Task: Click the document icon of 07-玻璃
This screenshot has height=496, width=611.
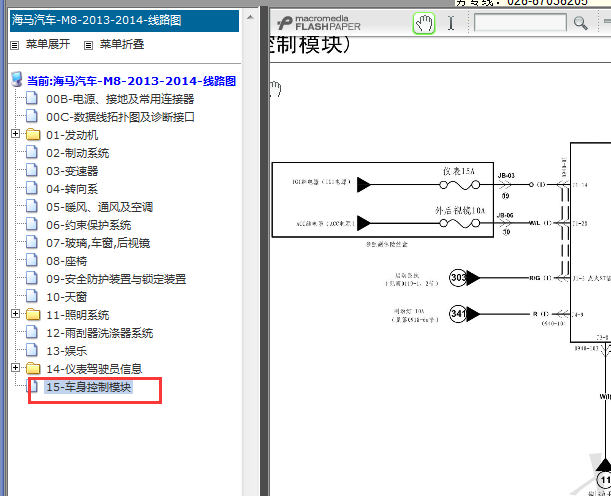Action: (32, 242)
